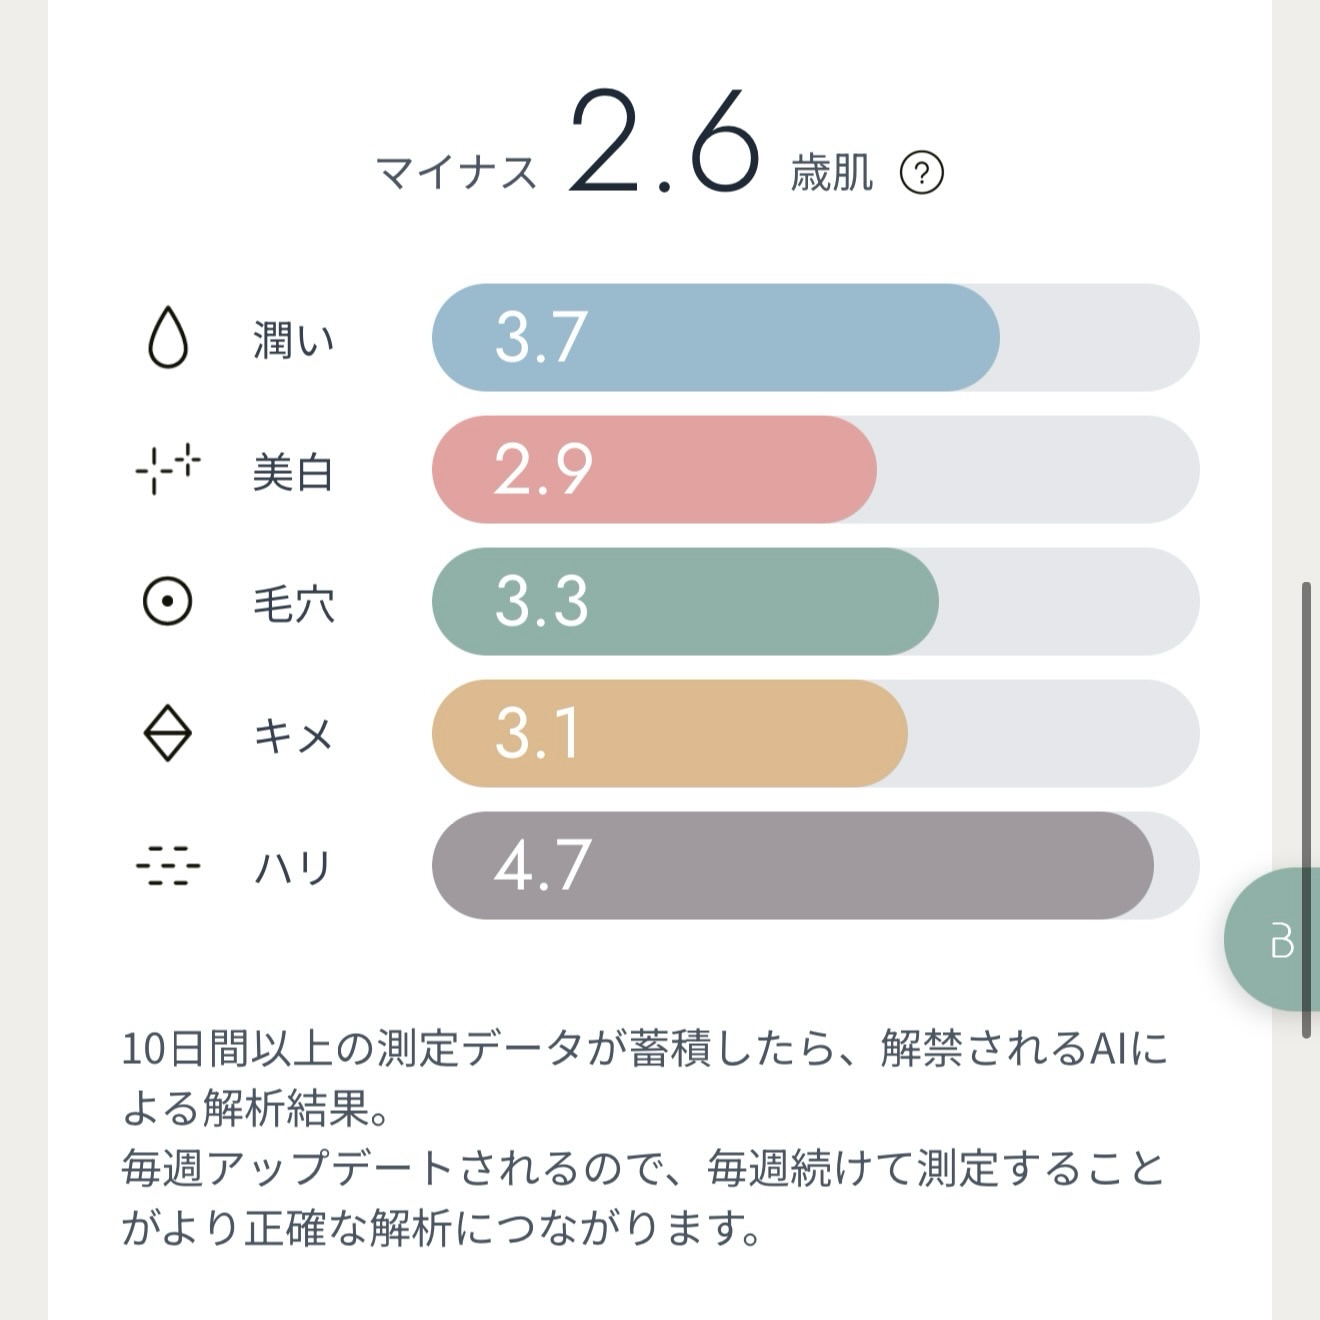
Task: Click the question mark help icon
Action: tap(921, 173)
